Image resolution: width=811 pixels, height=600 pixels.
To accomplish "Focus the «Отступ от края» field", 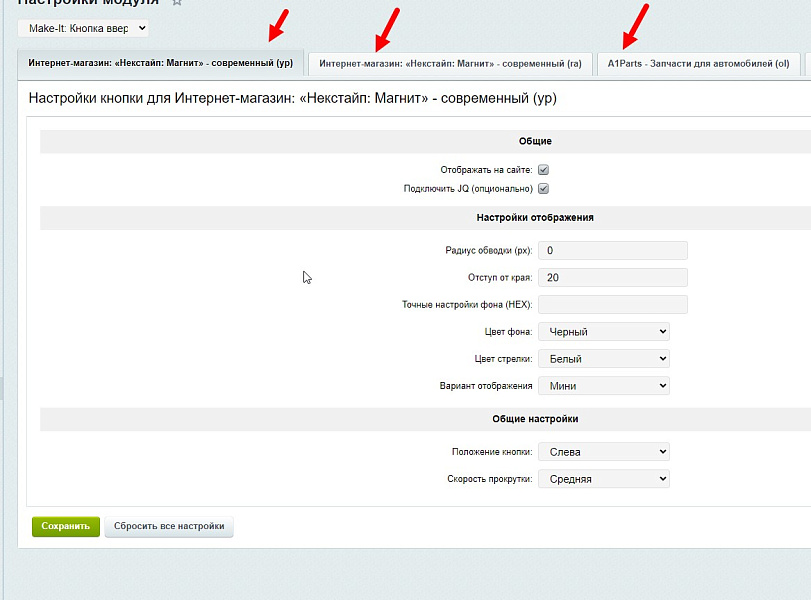I will 612,277.
